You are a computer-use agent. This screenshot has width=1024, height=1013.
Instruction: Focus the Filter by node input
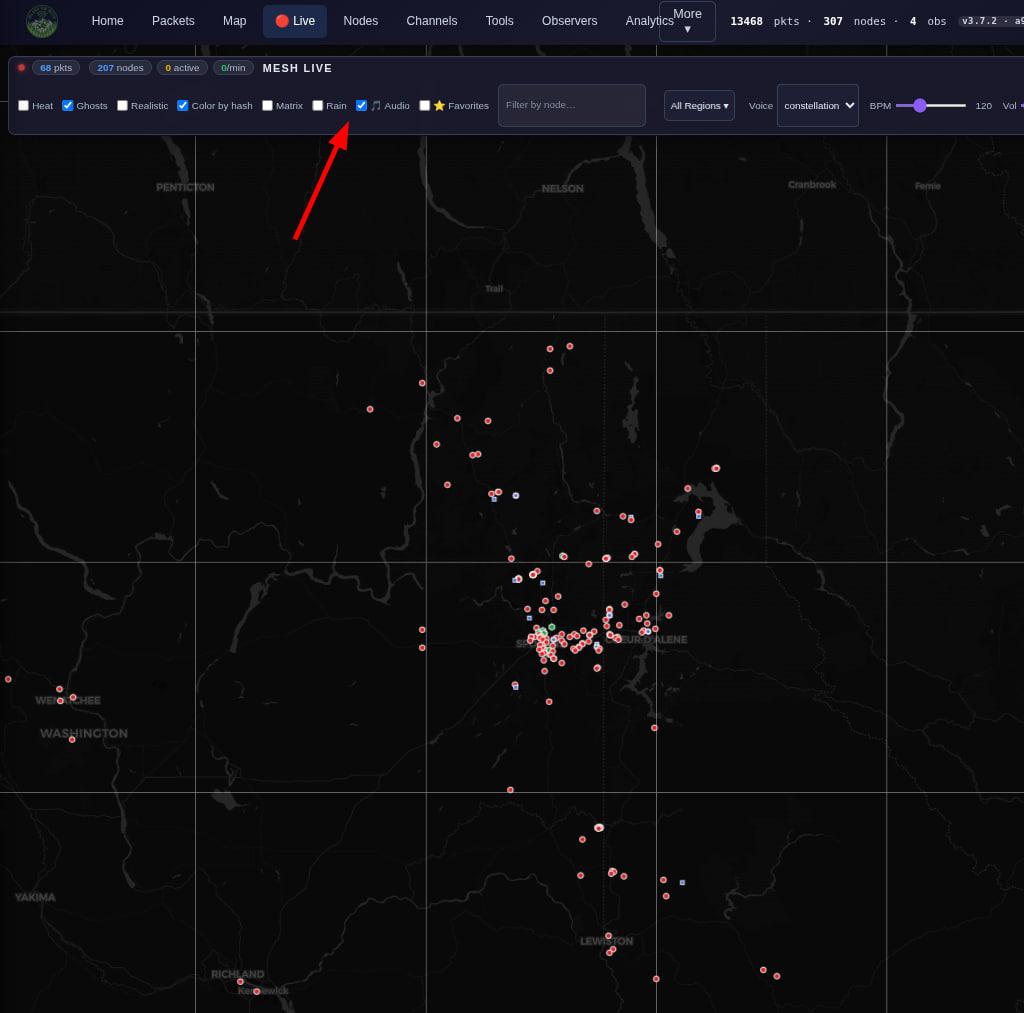(x=571, y=105)
